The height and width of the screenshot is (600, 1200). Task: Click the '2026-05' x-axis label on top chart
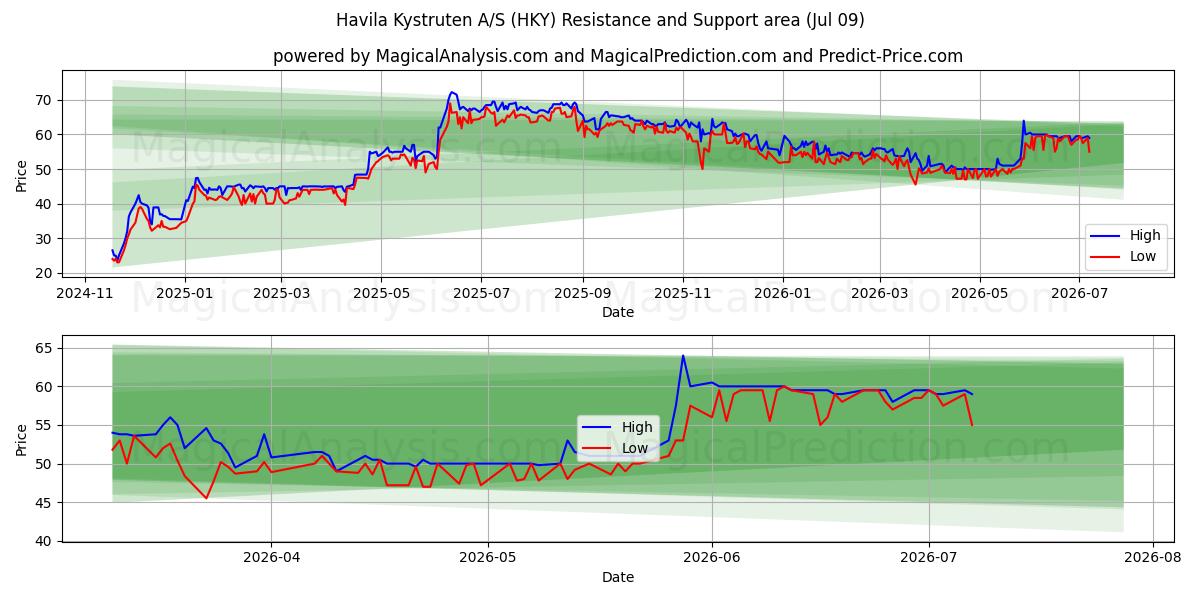click(979, 293)
